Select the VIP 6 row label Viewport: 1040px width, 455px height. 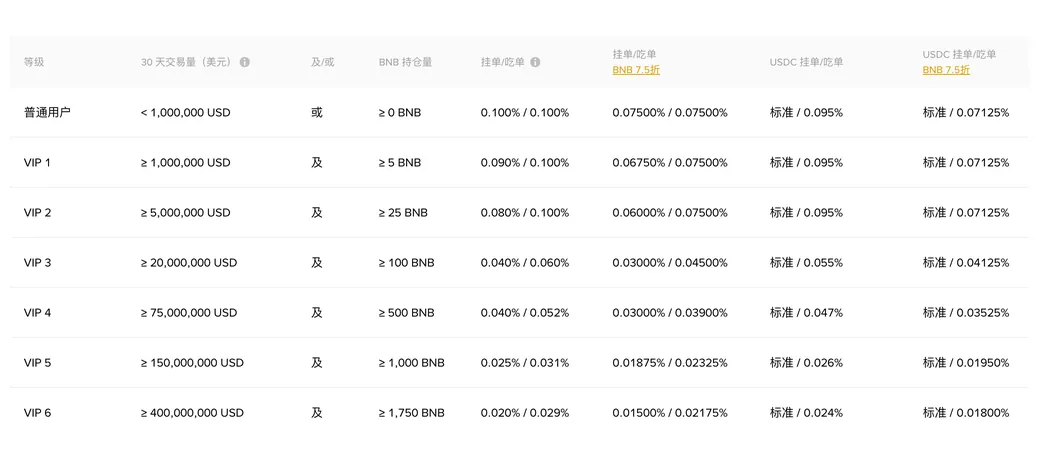pyautogui.click(x=37, y=413)
